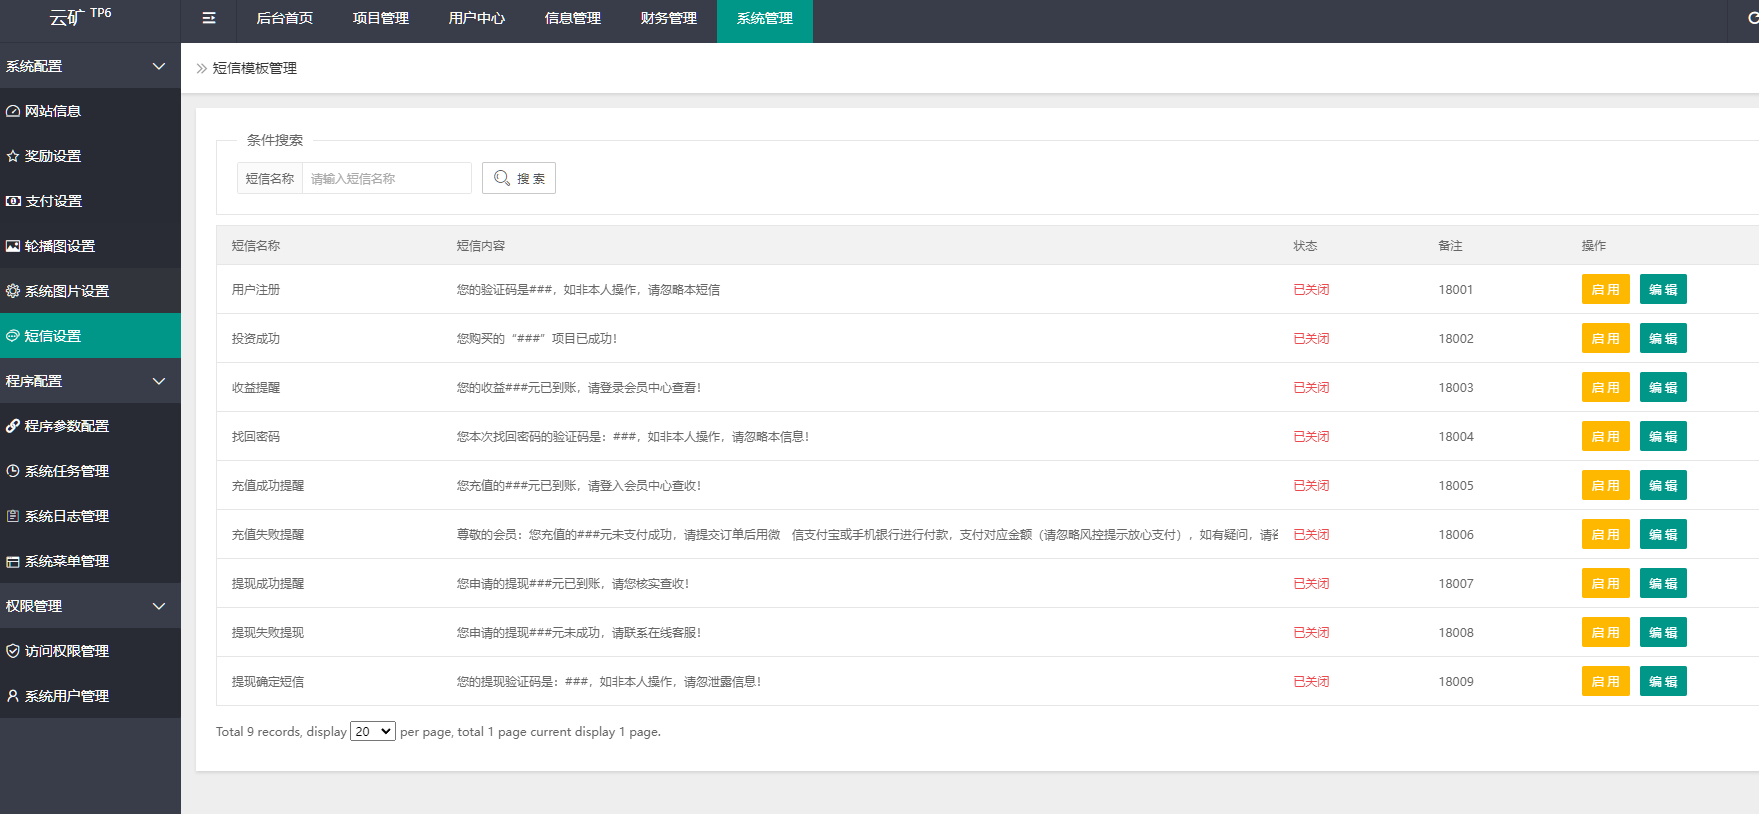Edit the 投资成功 SMS template
The width and height of the screenshot is (1759, 814).
coord(1663,339)
